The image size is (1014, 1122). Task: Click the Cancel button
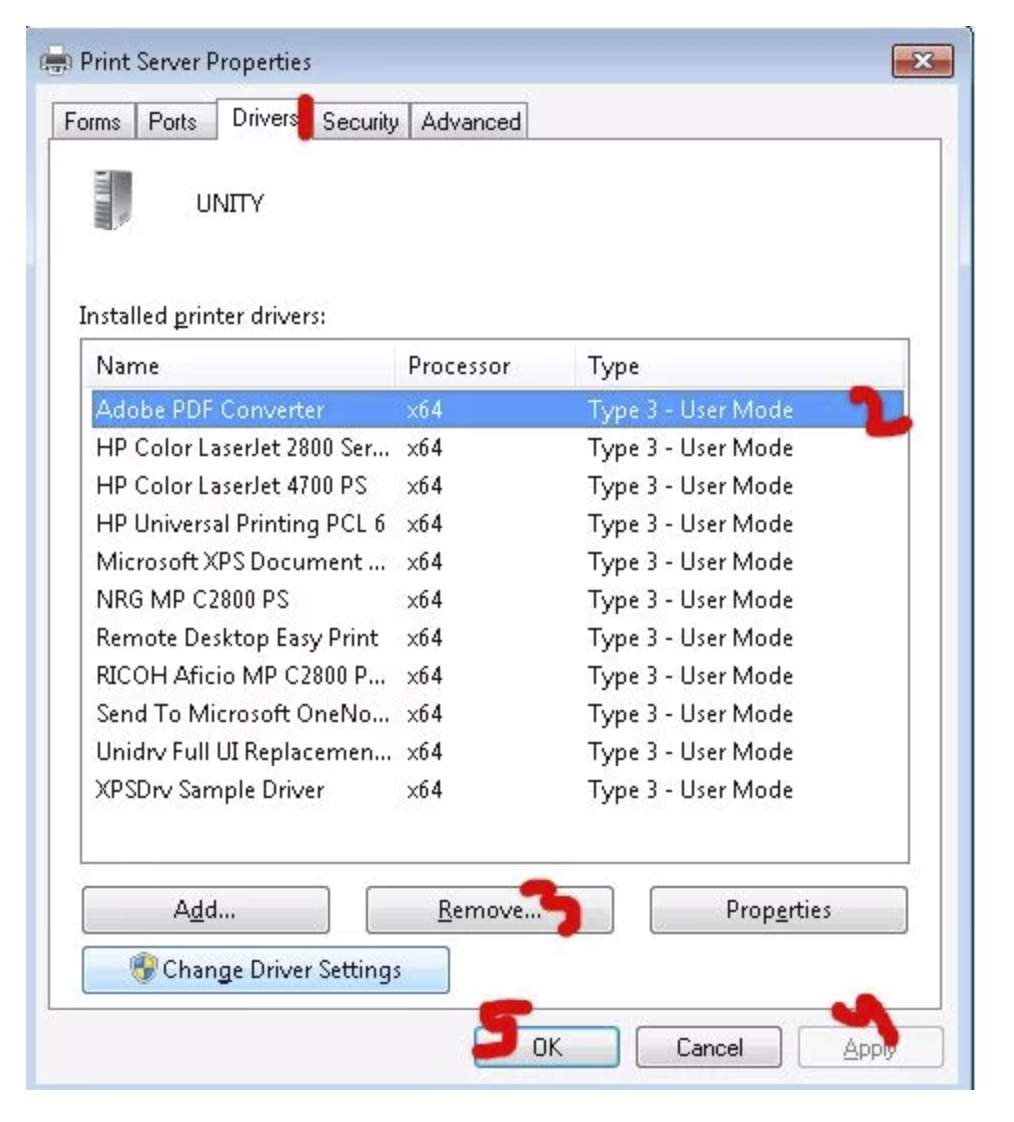click(x=708, y=1047)
